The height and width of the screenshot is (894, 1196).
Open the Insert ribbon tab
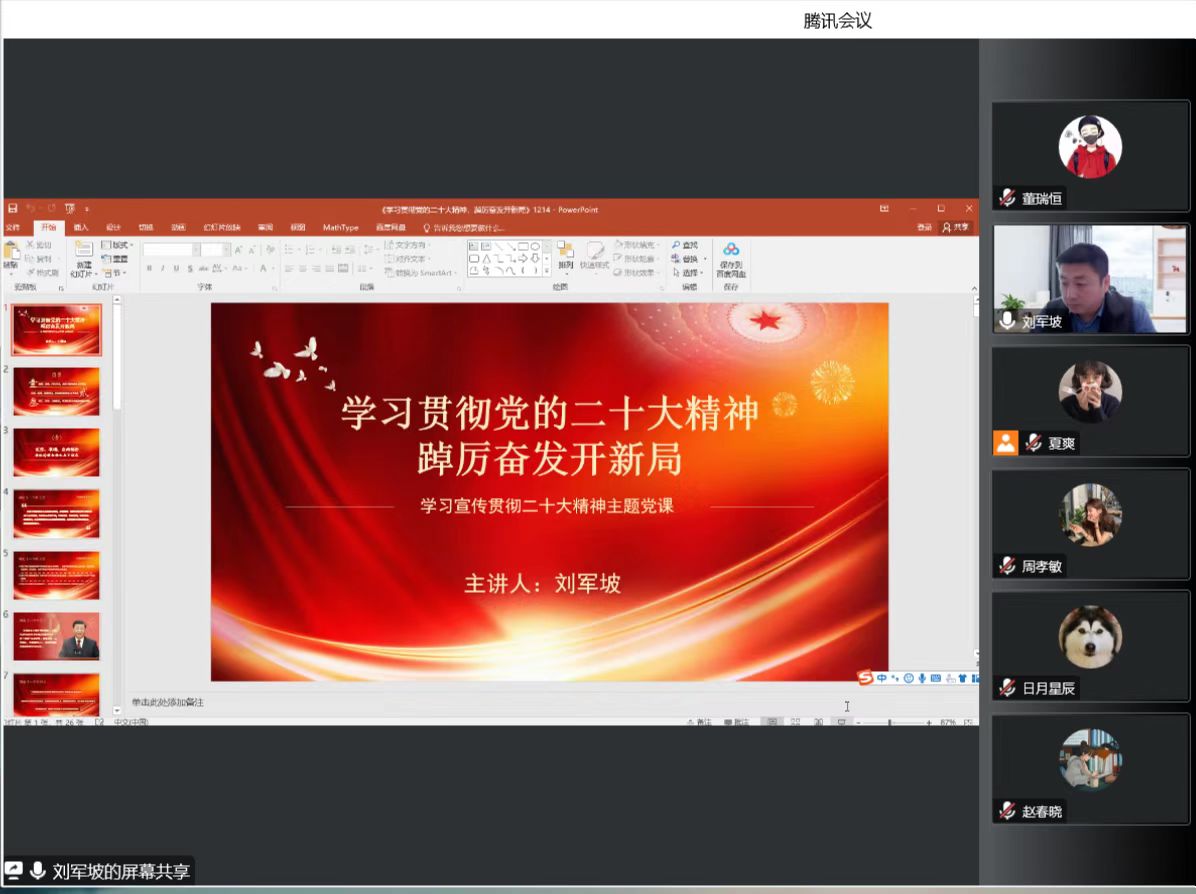point(81,227)
